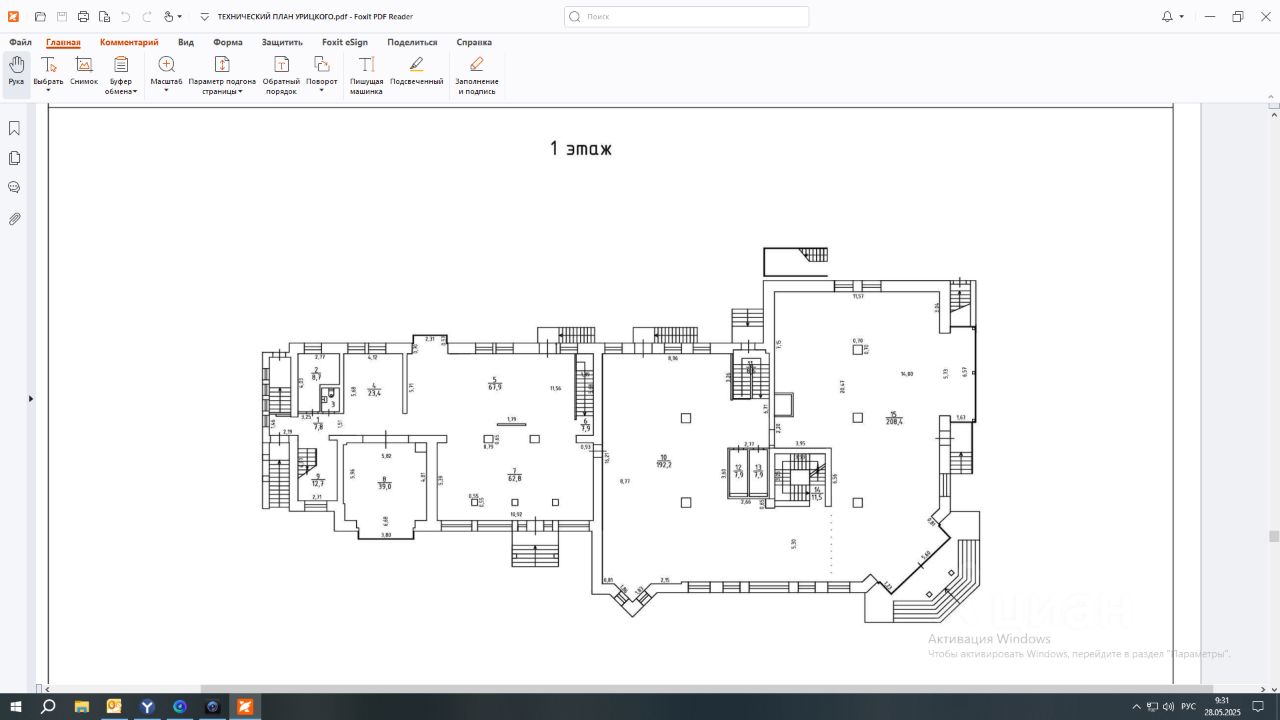Show hidden system tray icons
The width and height of the screenshot is (1280, 720).
coord(1136,706)
